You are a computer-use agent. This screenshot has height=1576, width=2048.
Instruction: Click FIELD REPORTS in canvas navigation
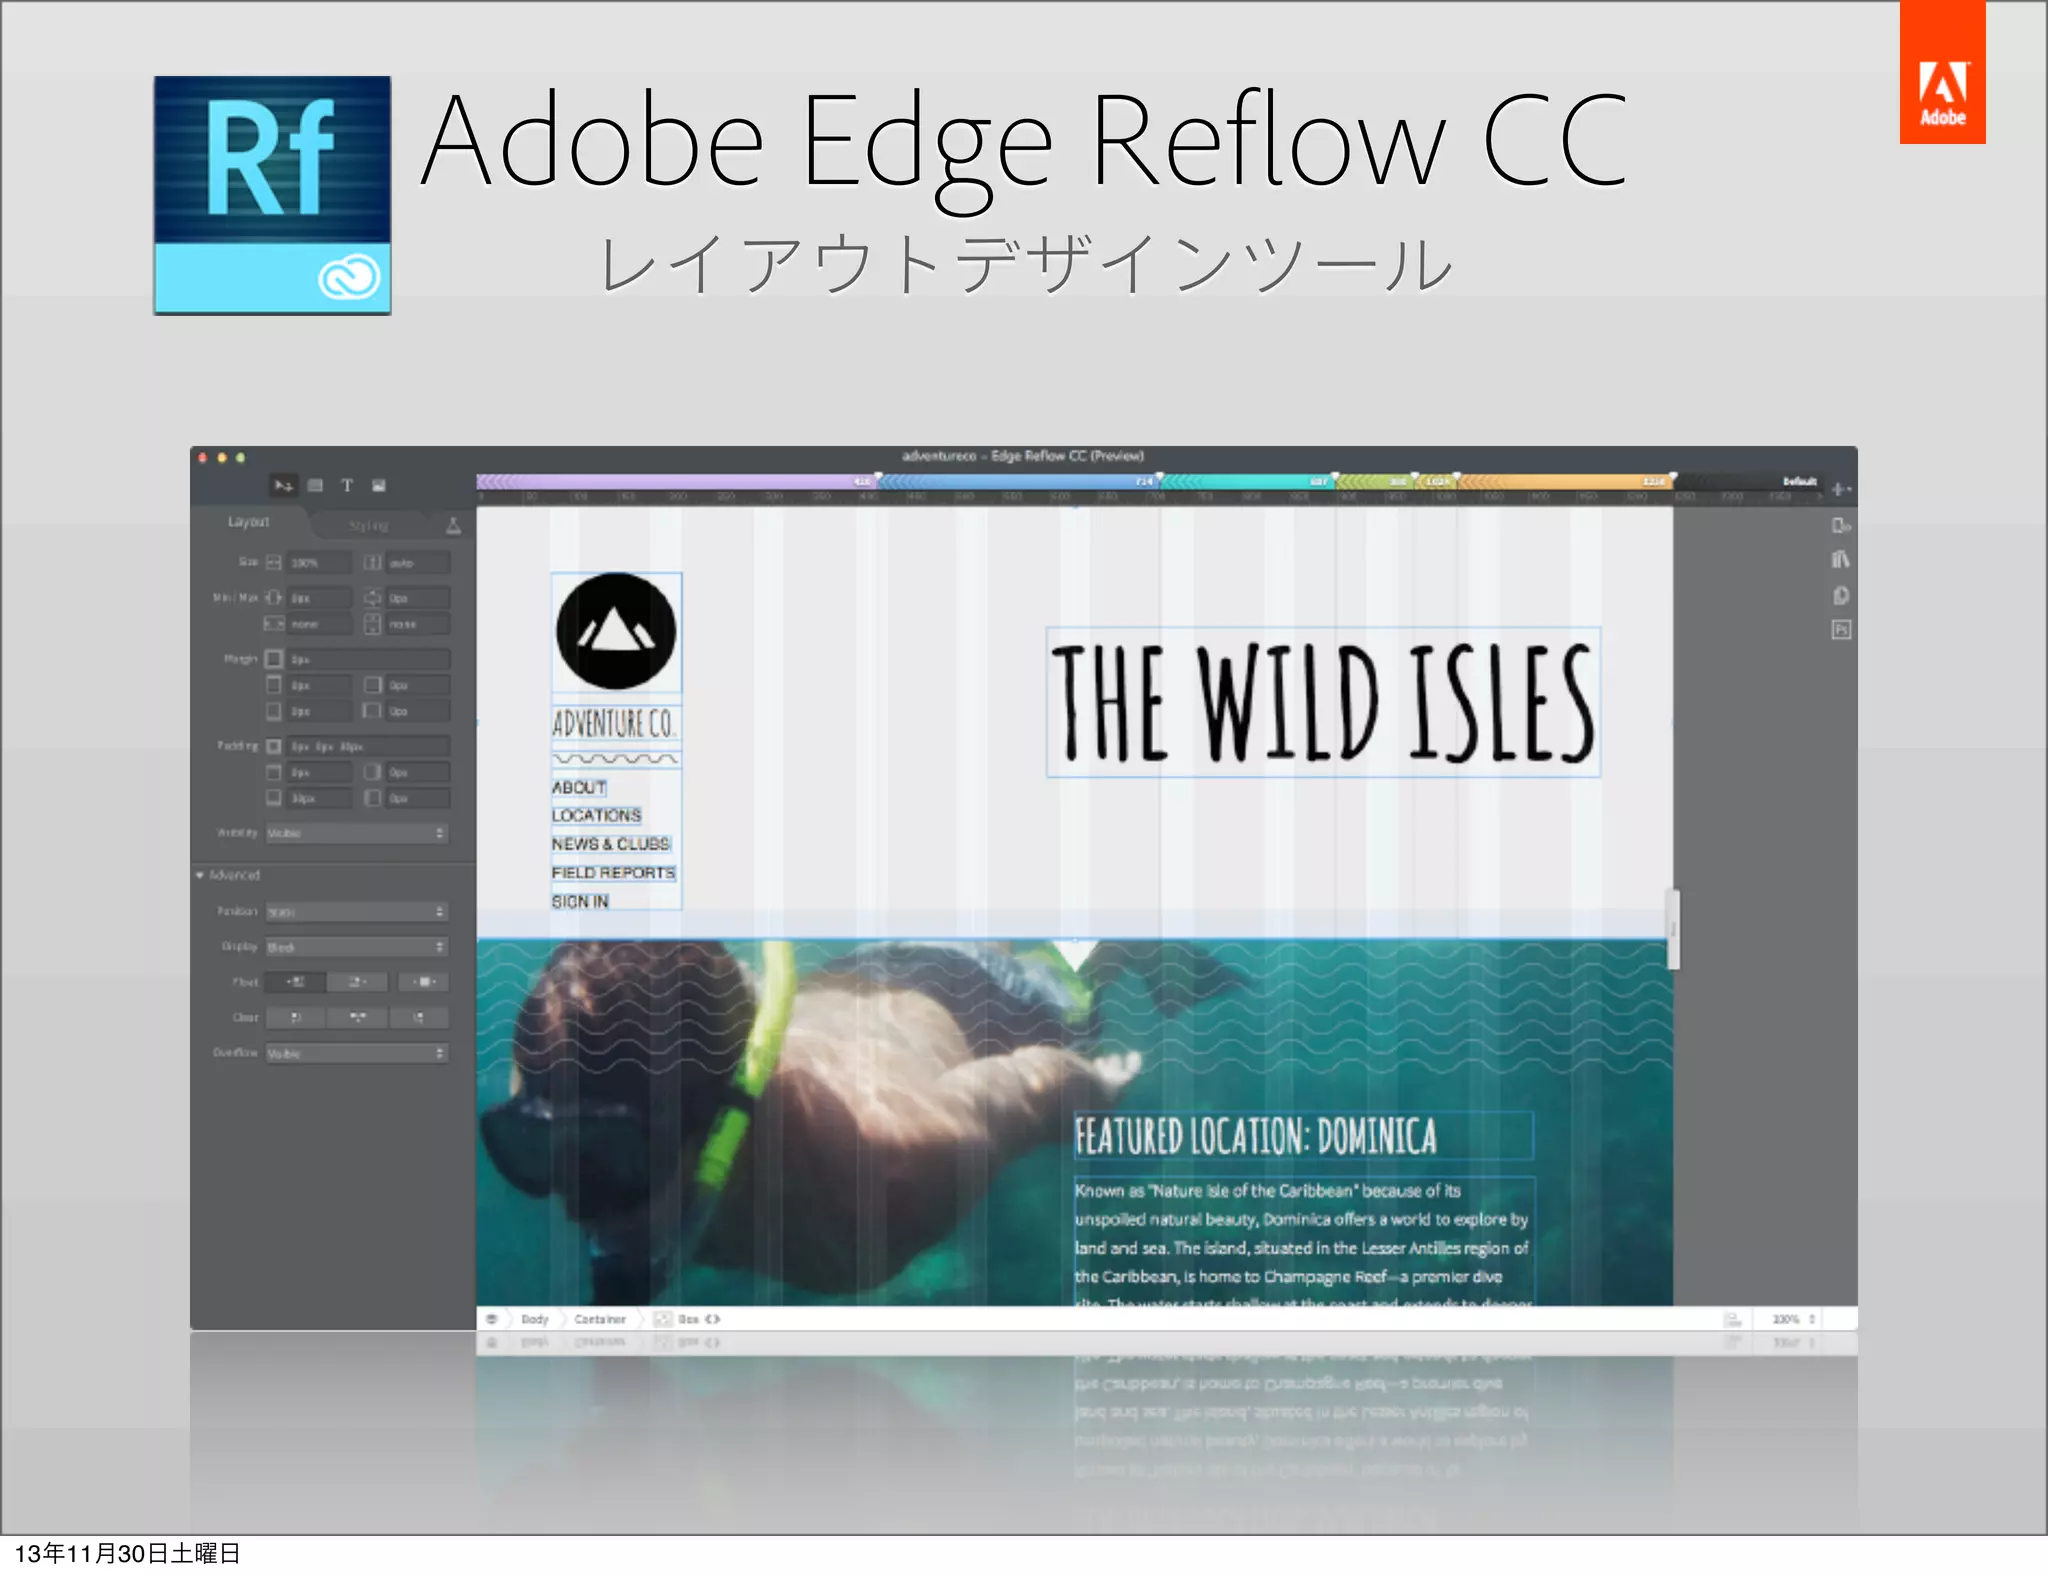613,873
